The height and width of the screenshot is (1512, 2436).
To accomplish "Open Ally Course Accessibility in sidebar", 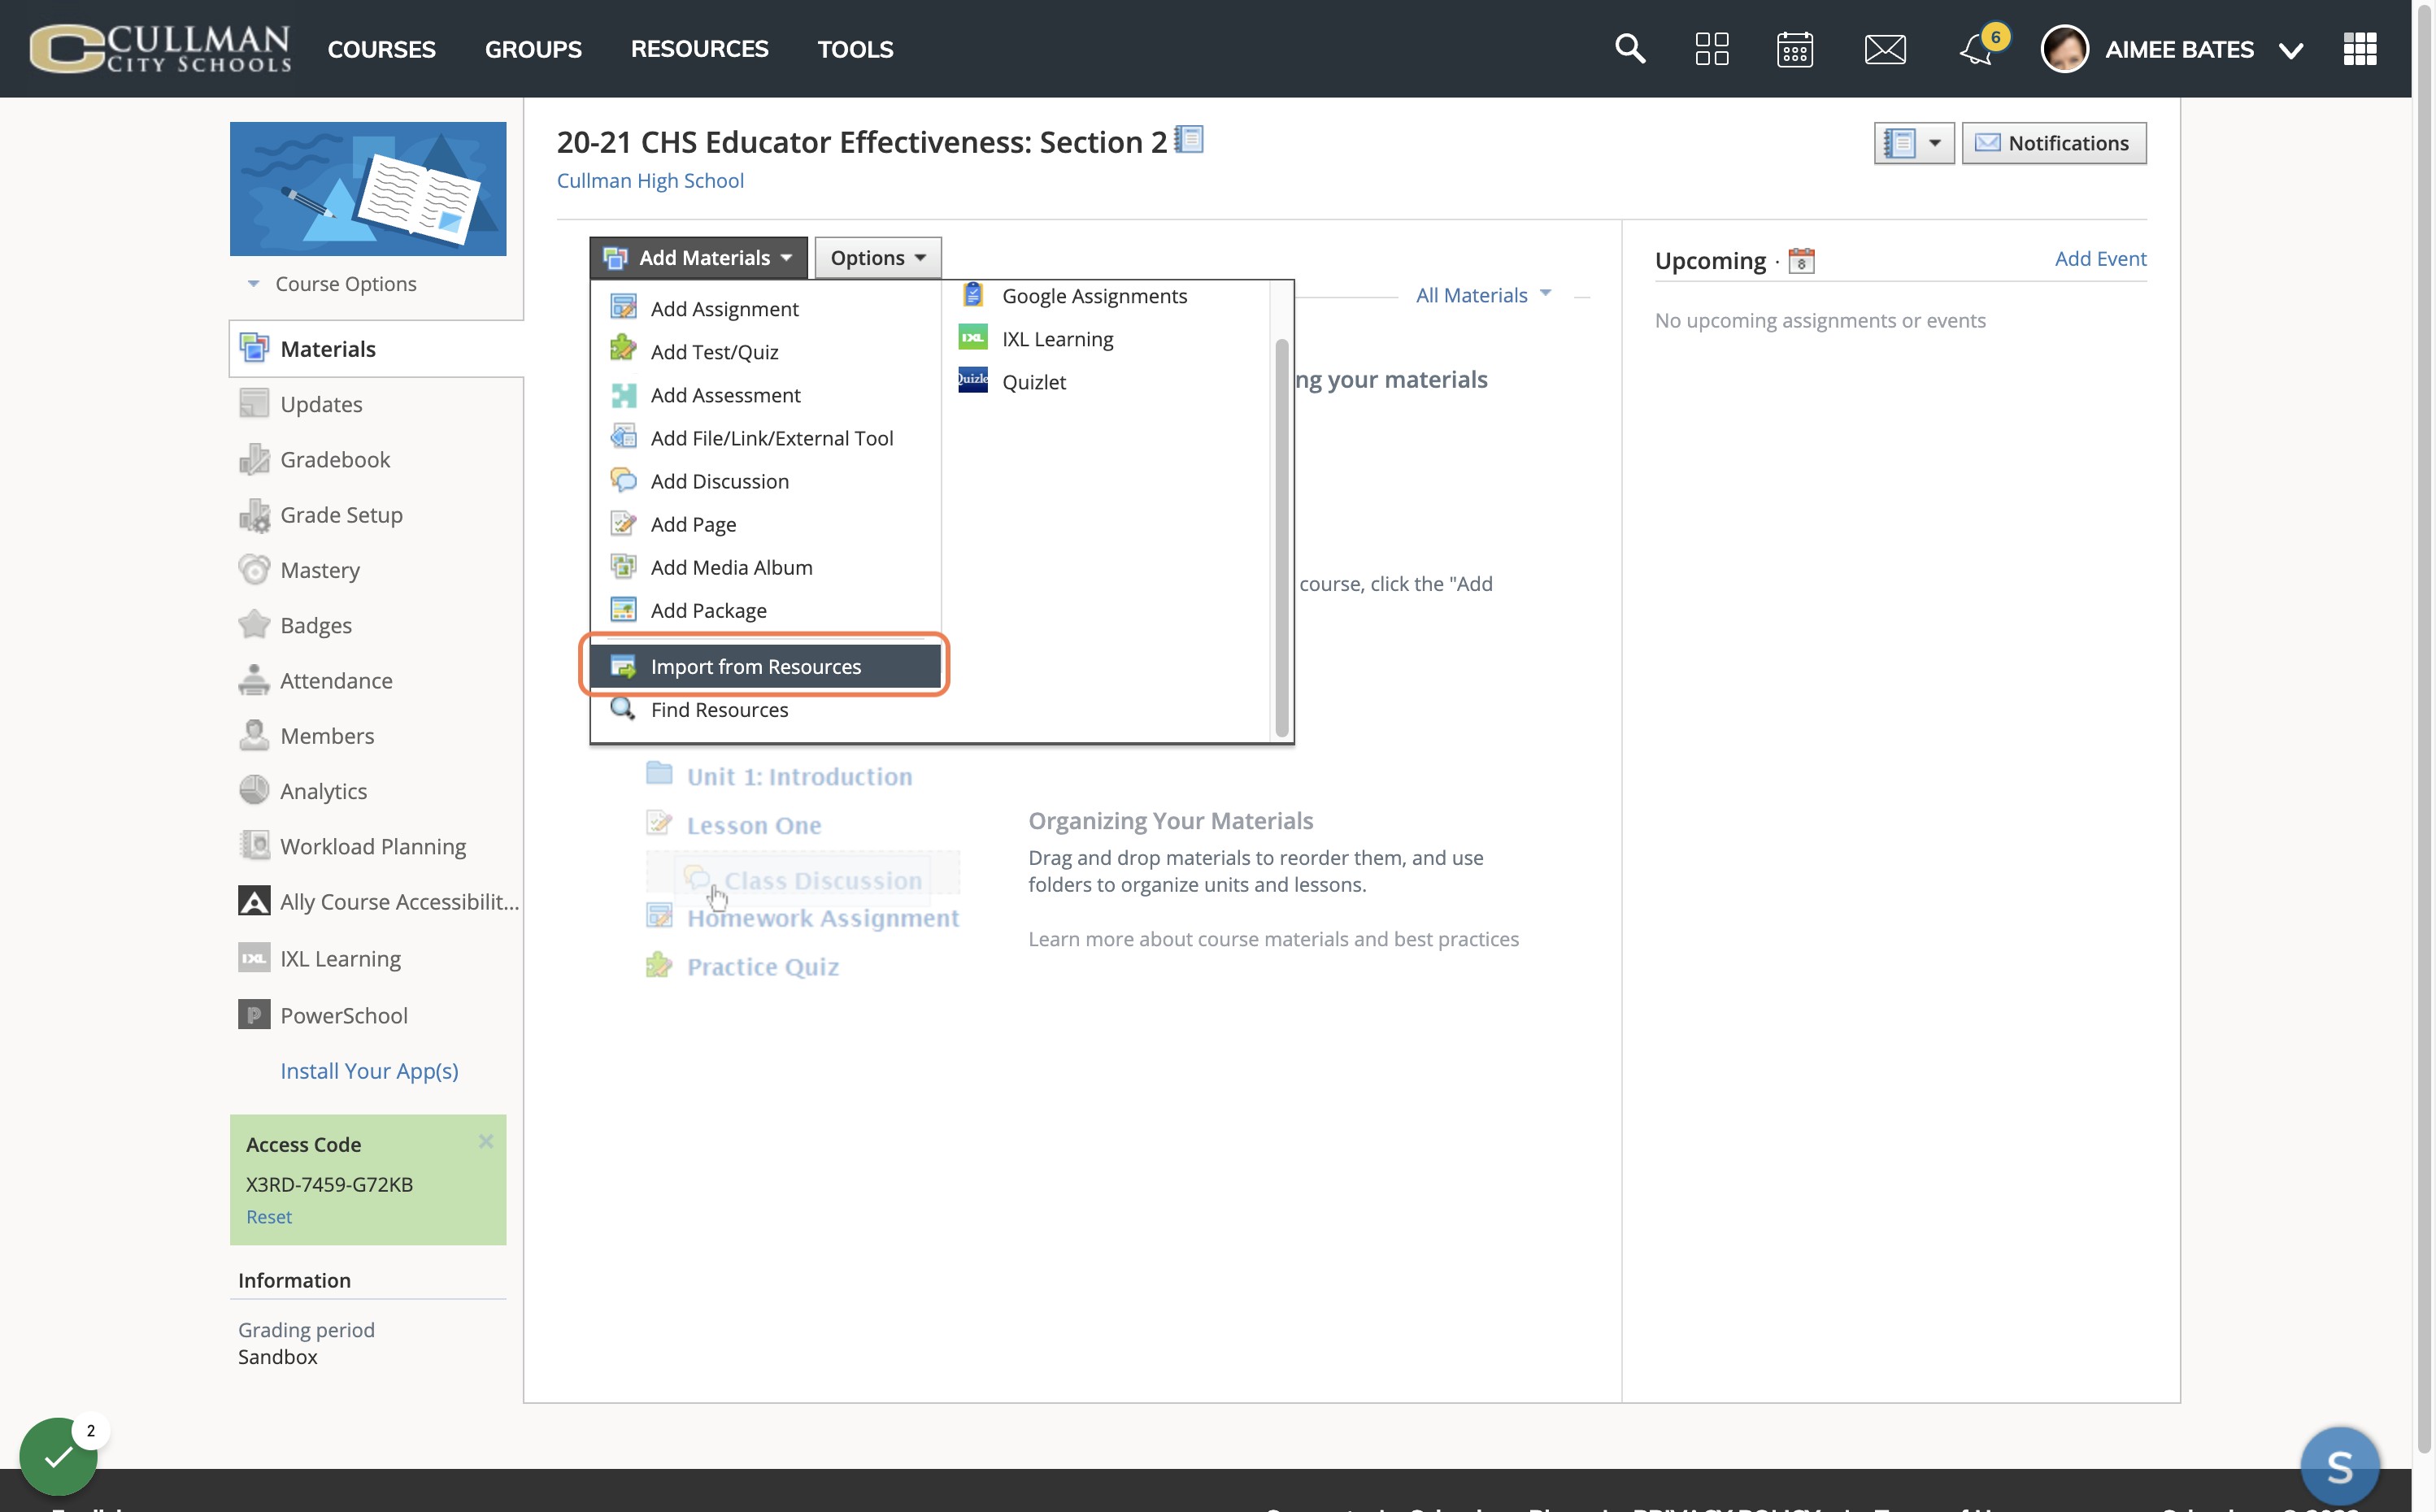I will (x=379, y=902).
